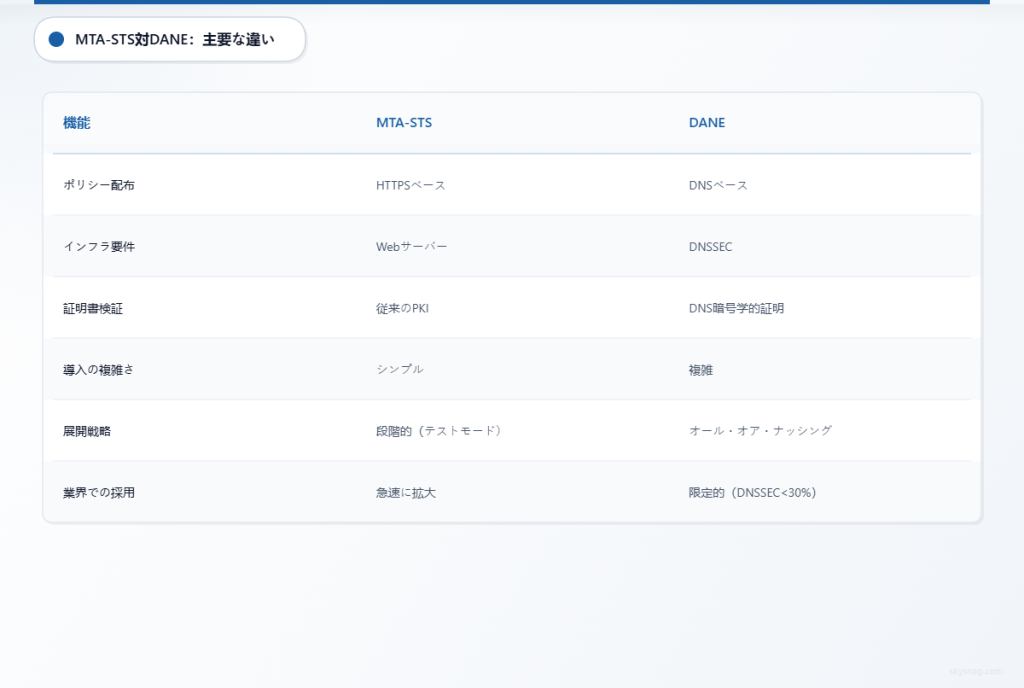Image resolution: width=1024 pixels, height=688 pixels.
Task: Select the MTA-STS対DANE title pill
Action: [x=168, y=39]
